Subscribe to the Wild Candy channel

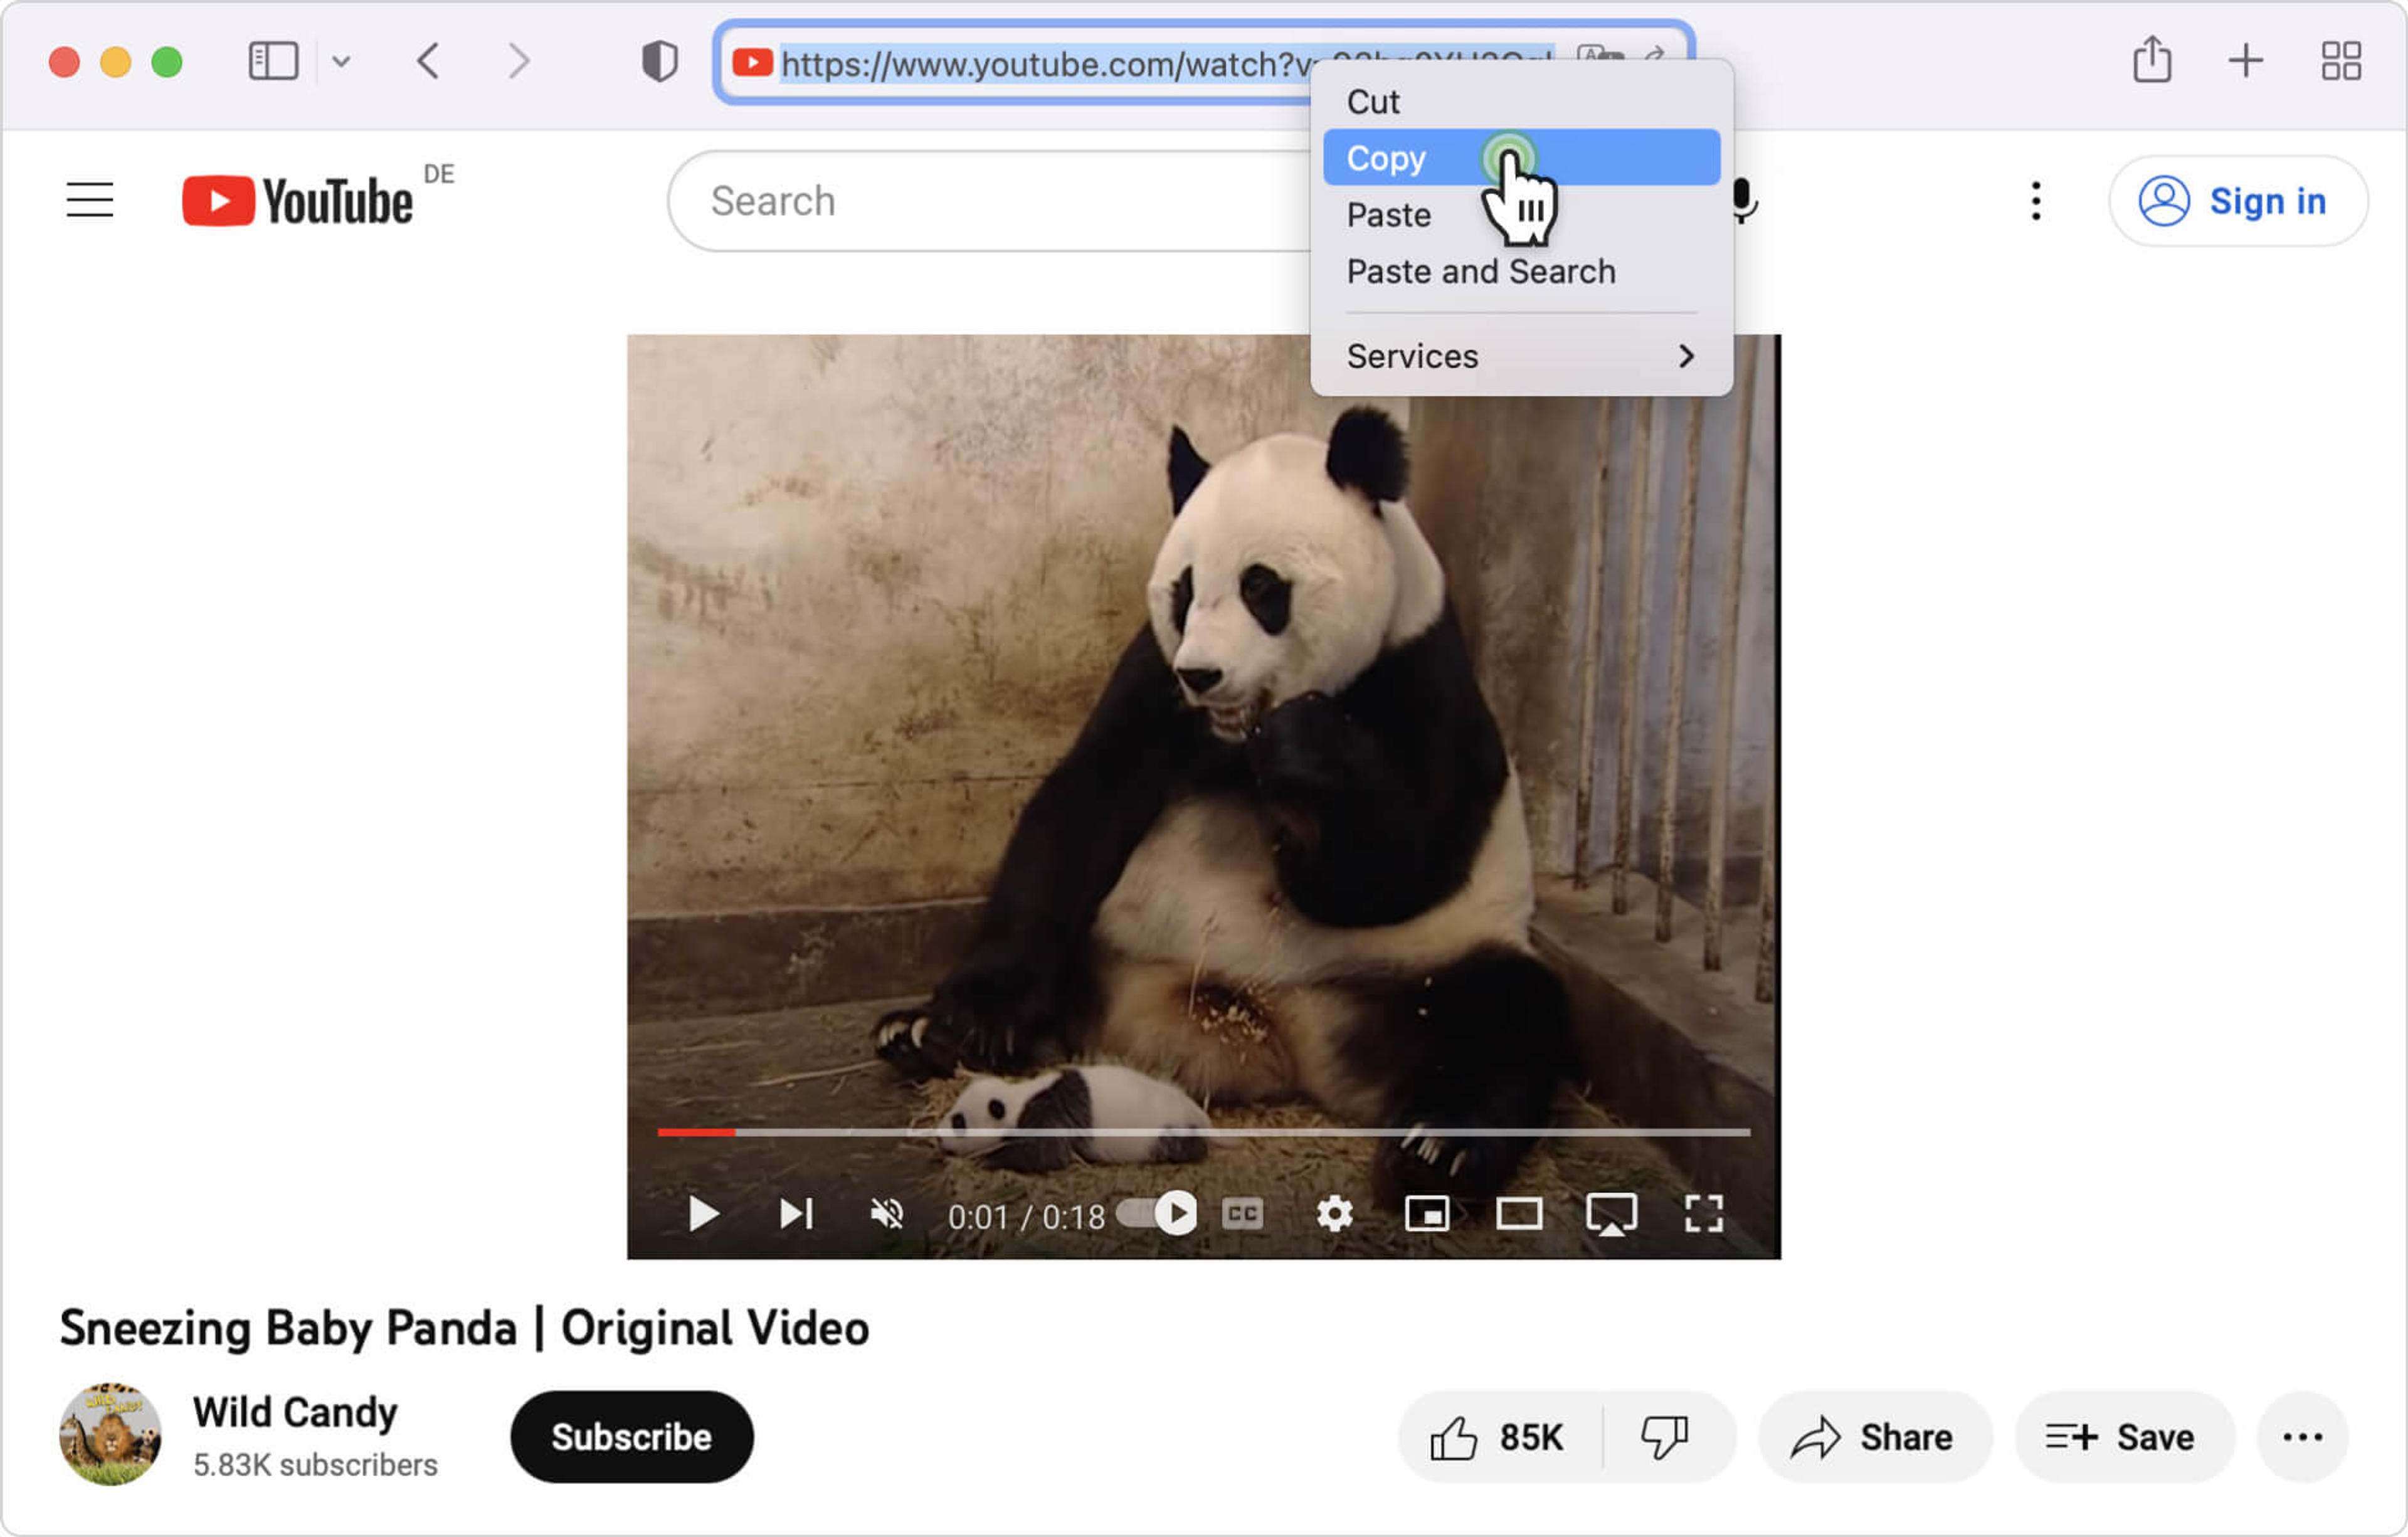click(x=631, y=1438)
